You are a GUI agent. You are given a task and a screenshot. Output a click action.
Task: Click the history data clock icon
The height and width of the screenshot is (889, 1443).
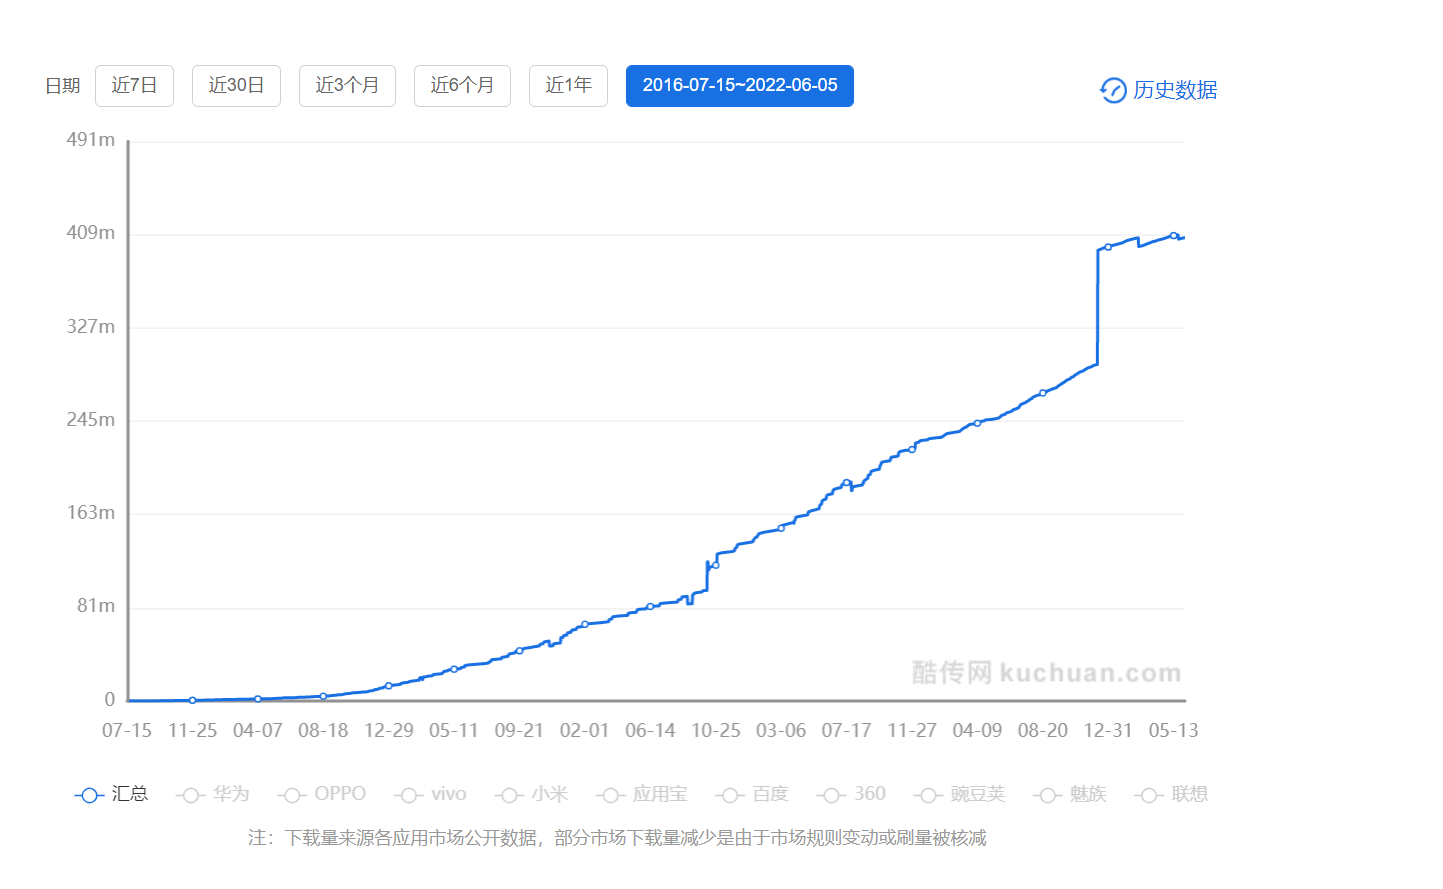[1113, 90]
